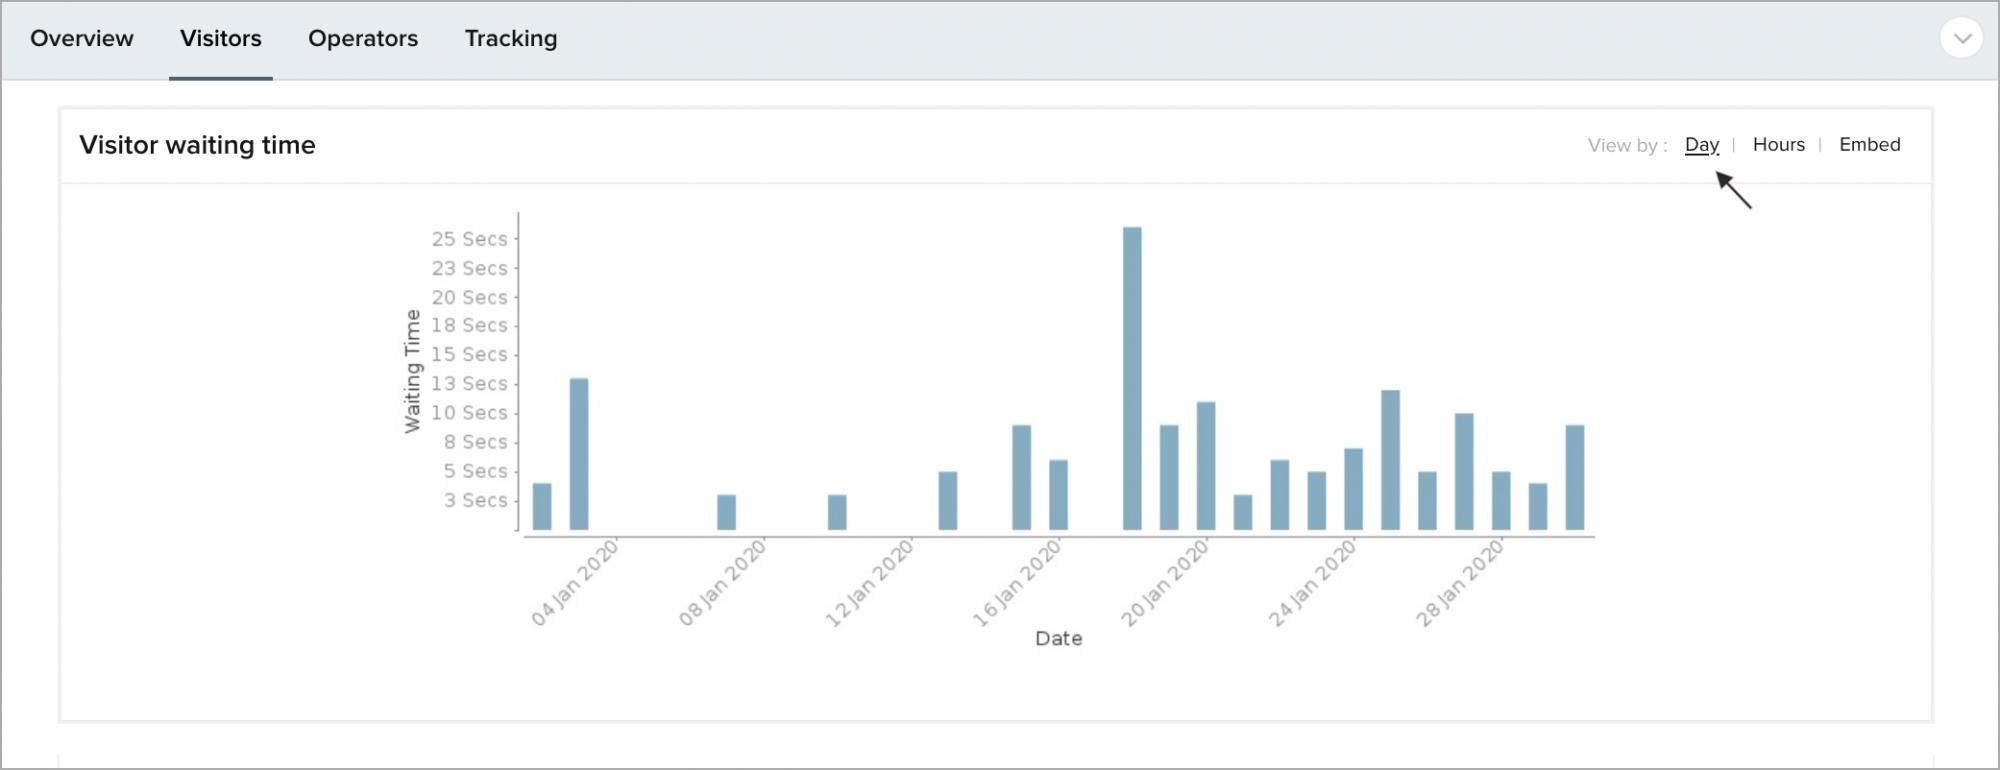The image size is (2000, 770).
Task: Click the second bar from the left
Action: pyautogui.click(x=579, y=454)
